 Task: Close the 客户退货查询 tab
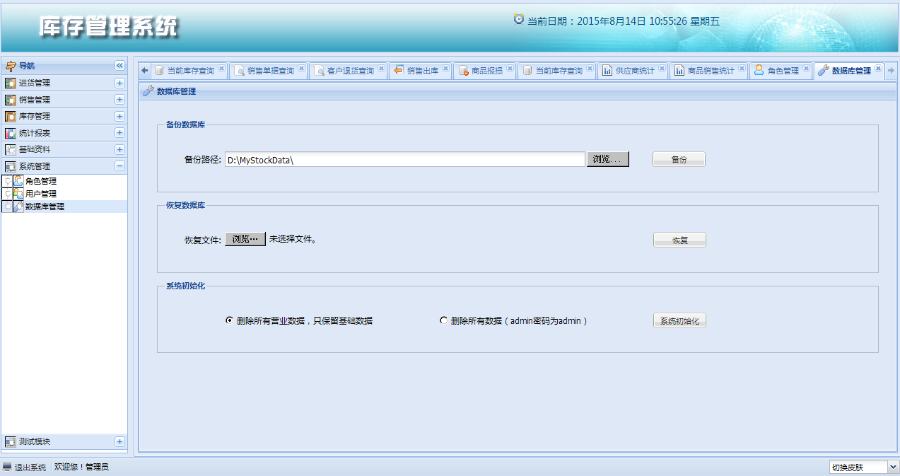(381, 68)
